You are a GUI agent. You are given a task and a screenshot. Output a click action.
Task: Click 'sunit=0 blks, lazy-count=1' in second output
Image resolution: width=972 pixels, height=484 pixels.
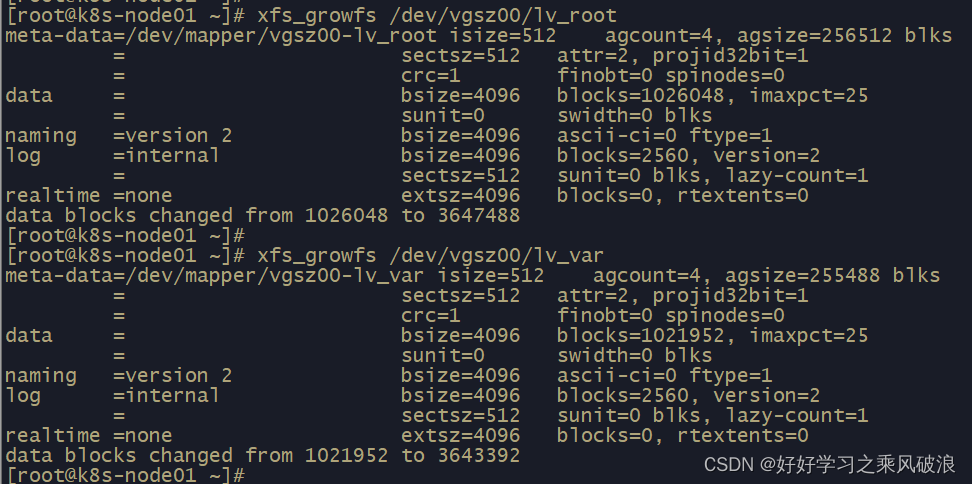click(x=712, y=415)
